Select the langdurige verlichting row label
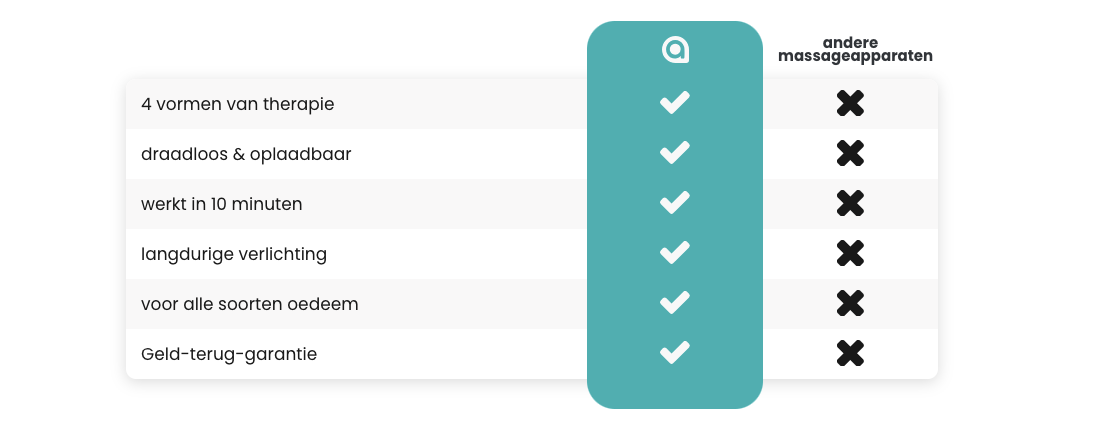This screenshot has width=1118, height=429. (x=234, y=254)
